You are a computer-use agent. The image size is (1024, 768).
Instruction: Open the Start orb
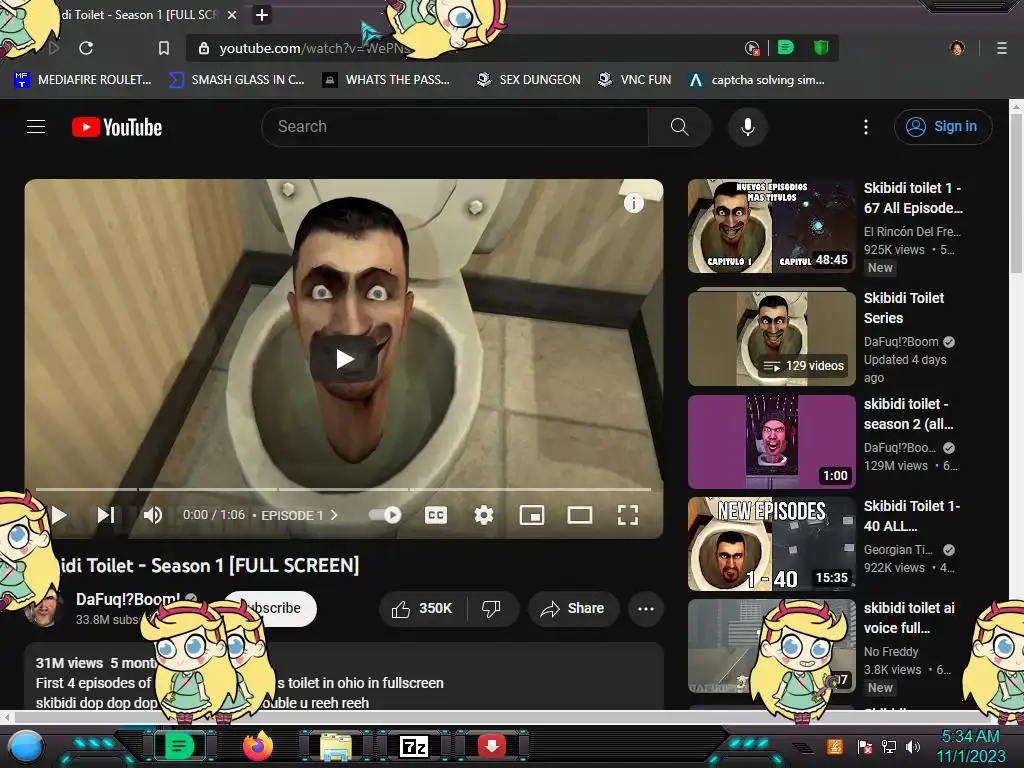tap(26, 747)
